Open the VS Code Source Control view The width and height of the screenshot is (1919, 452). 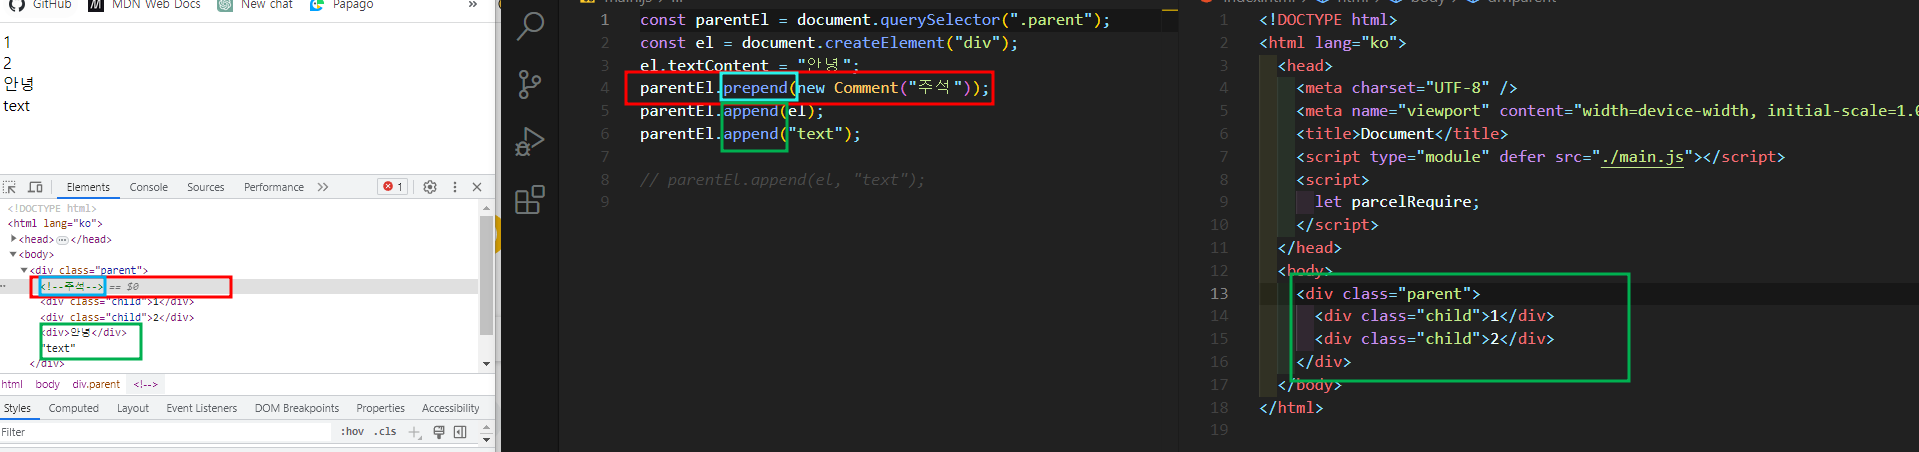530,84
